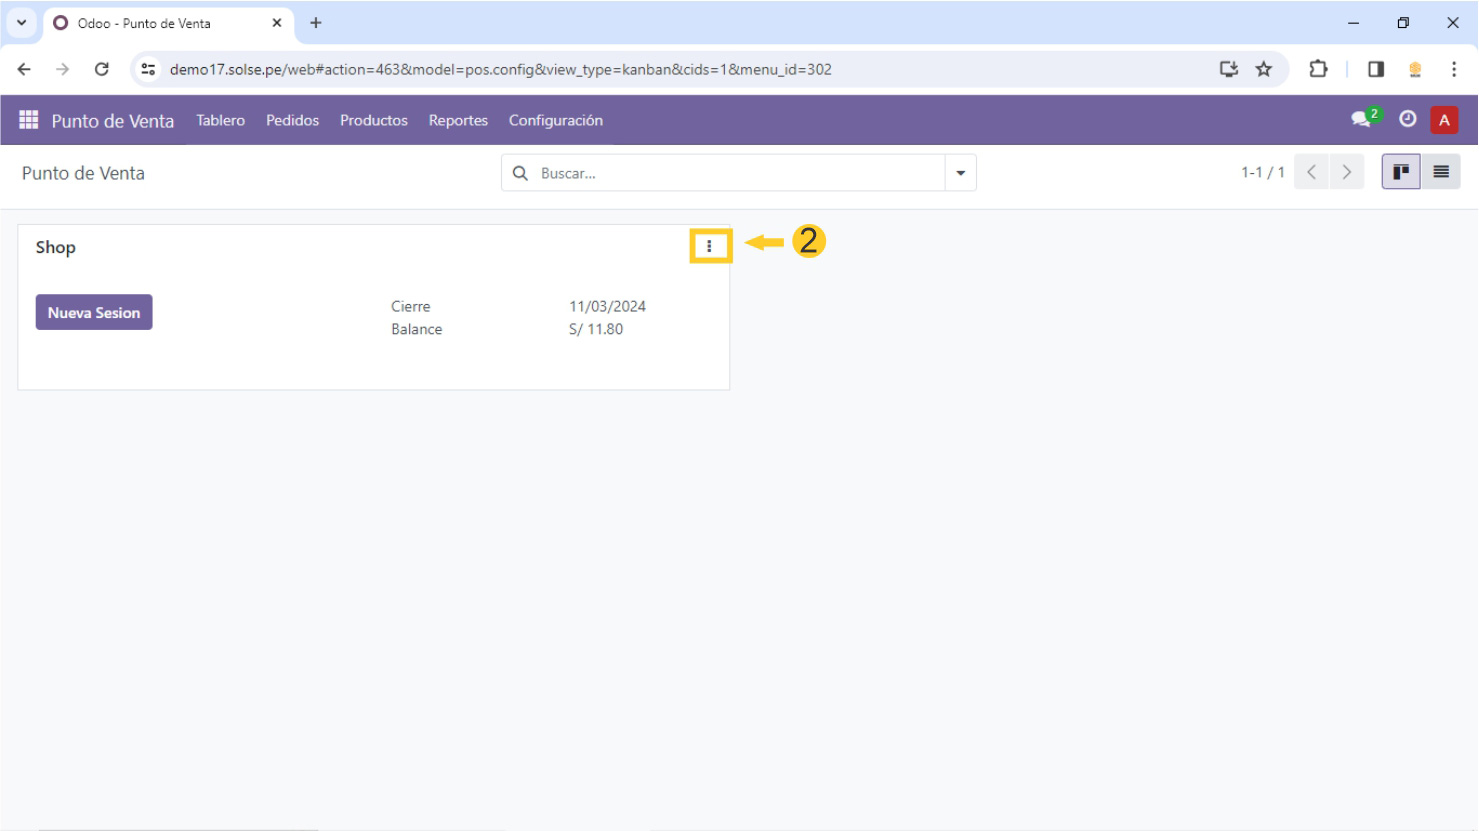1479x831 pixels.
Task: Switch to list view
Action: [1440, 172]
